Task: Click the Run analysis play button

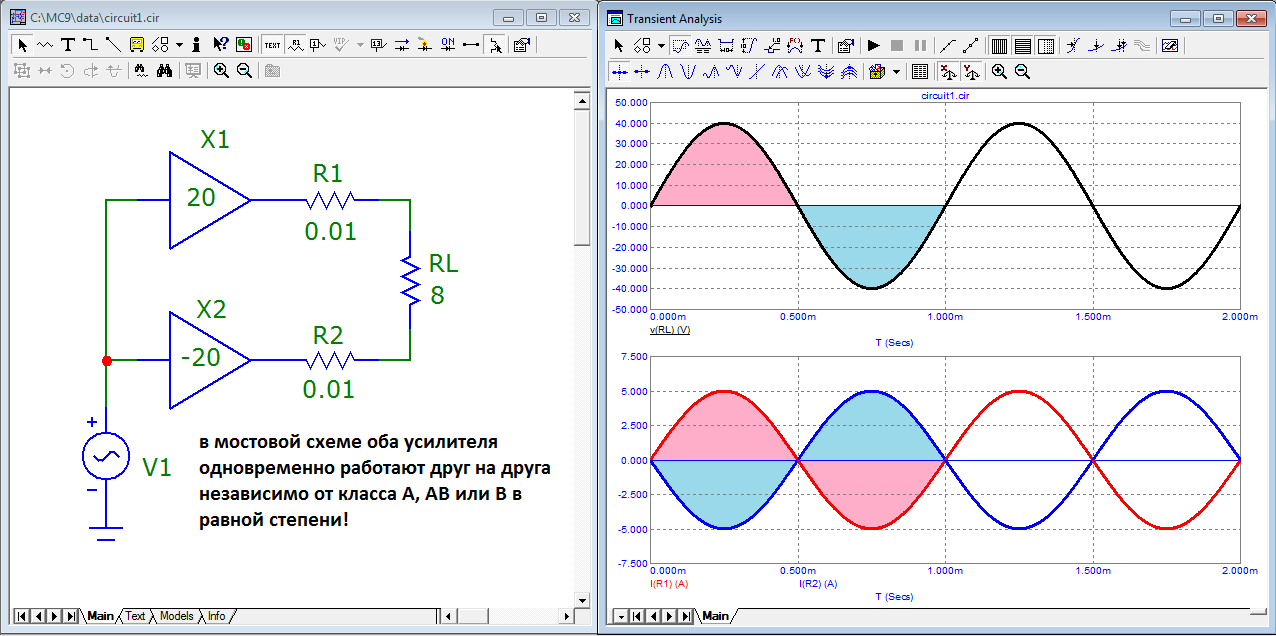Action: [x=873, y=45]
